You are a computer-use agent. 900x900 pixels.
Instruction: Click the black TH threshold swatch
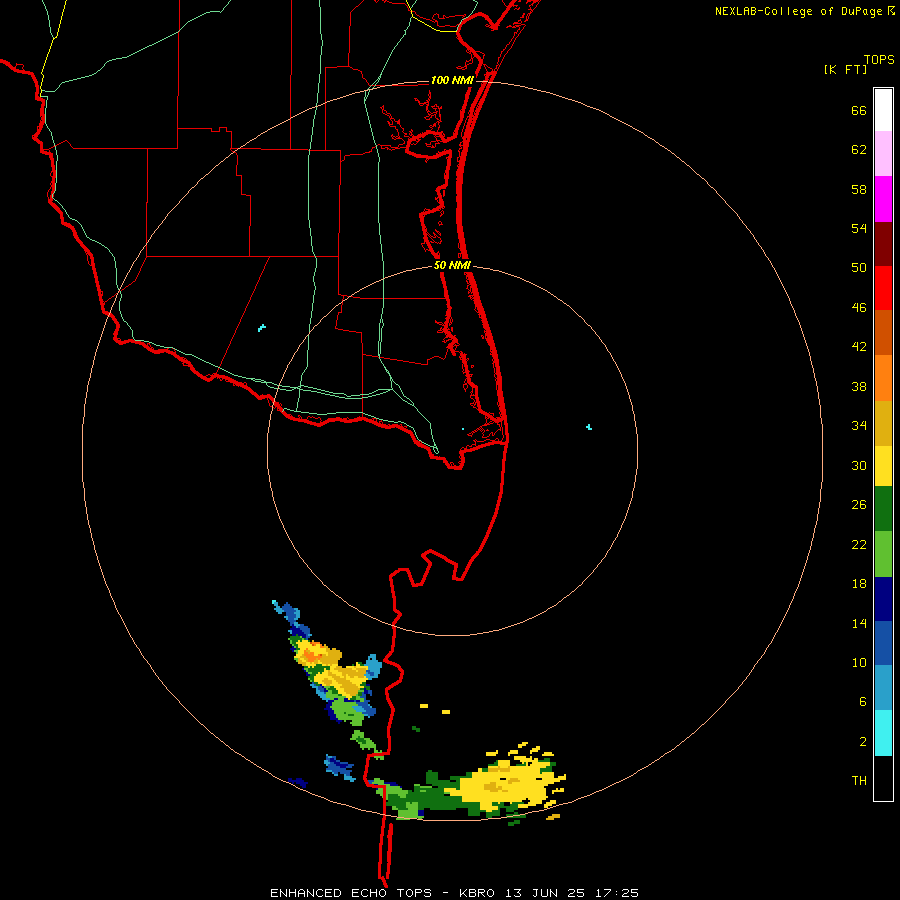coord(883,778)
